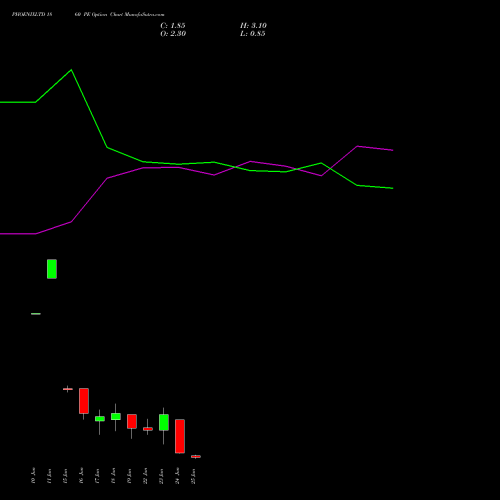The image size is (500, 500).
Task: Select the red candle above 16 Jun
Action: (84, 401)
